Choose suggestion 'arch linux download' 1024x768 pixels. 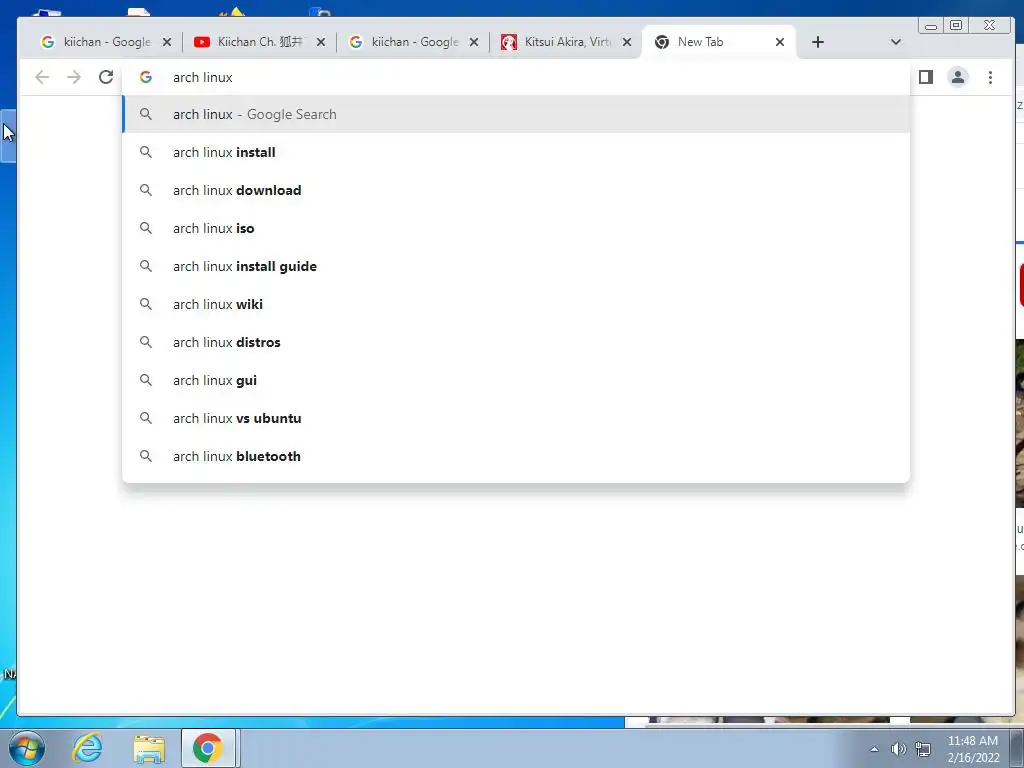coord(516,190)
